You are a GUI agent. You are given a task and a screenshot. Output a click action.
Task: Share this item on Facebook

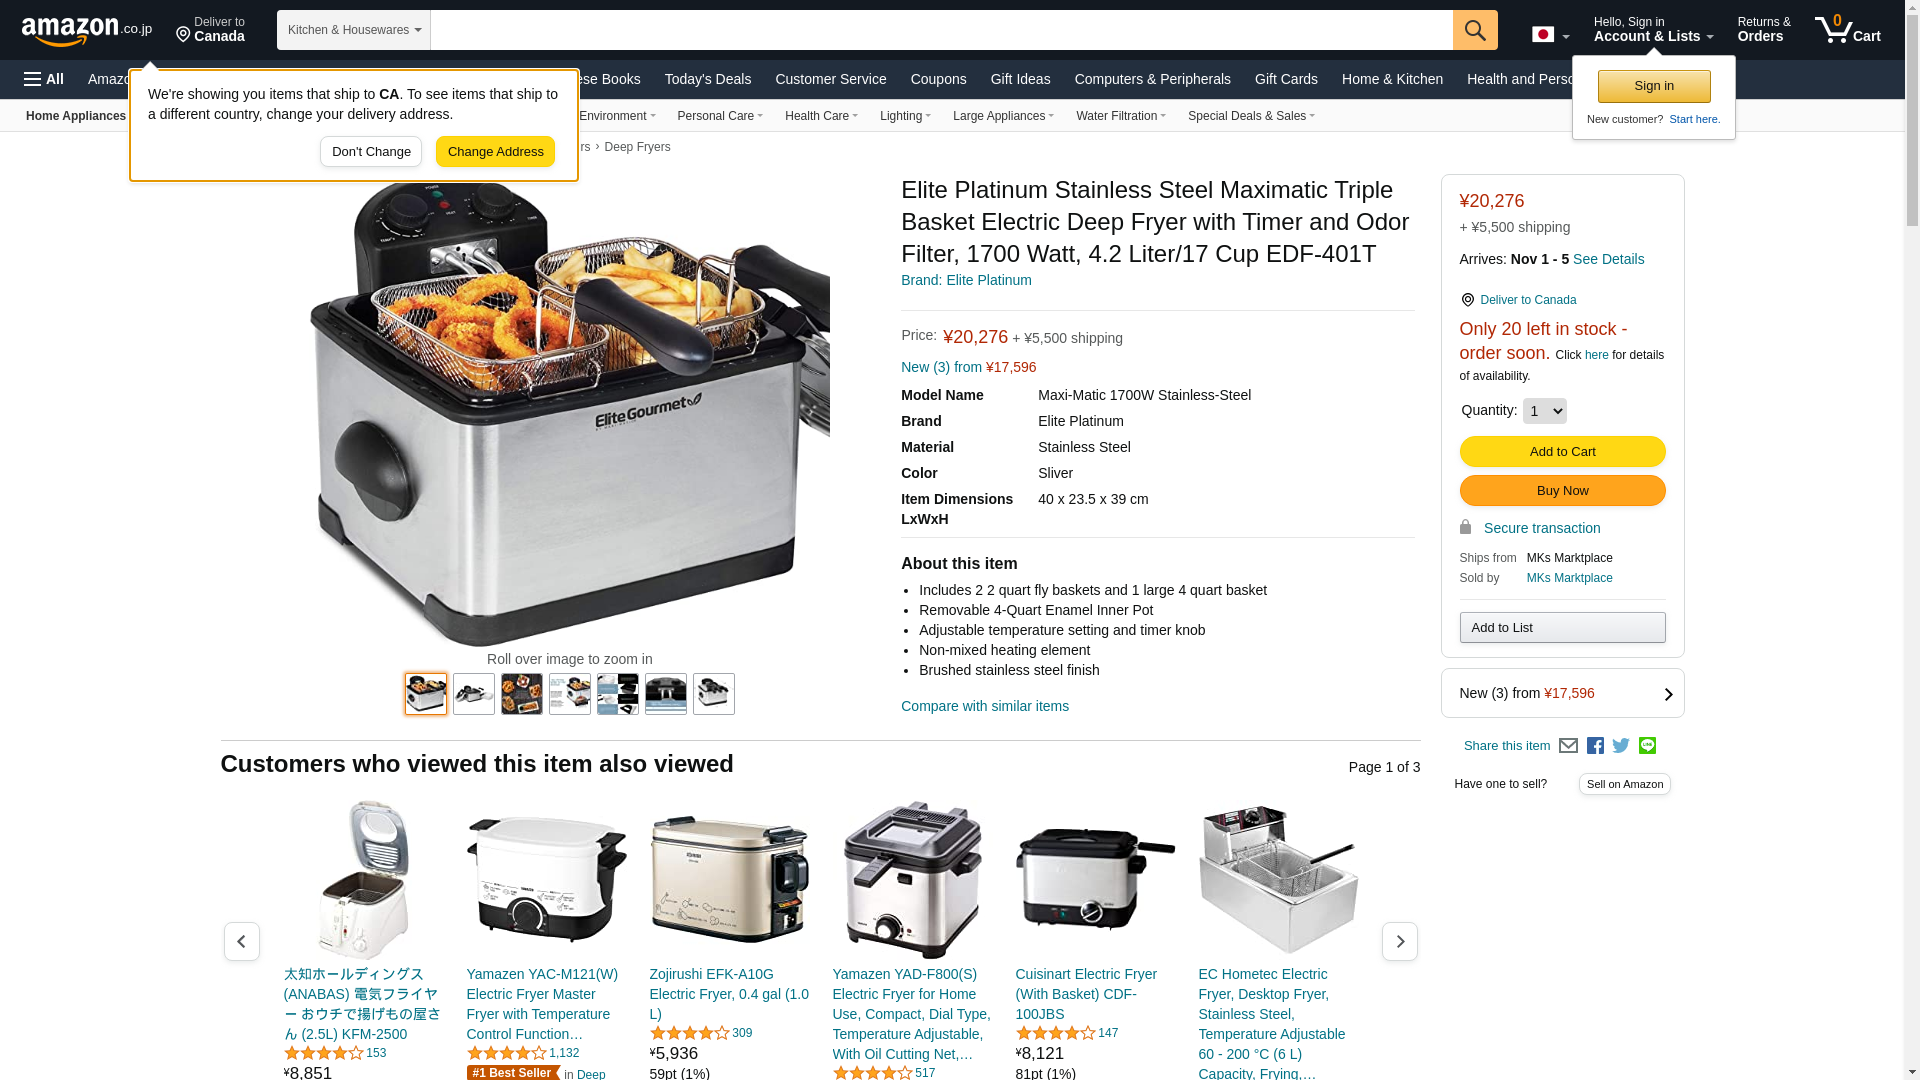click(x=1595, y=746)
